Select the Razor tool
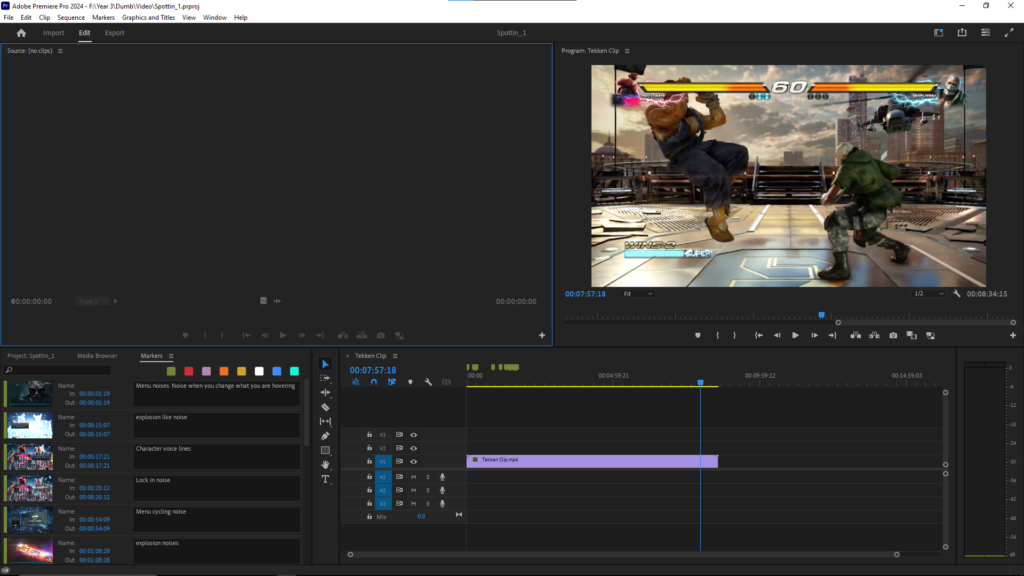 pos(325,407)
